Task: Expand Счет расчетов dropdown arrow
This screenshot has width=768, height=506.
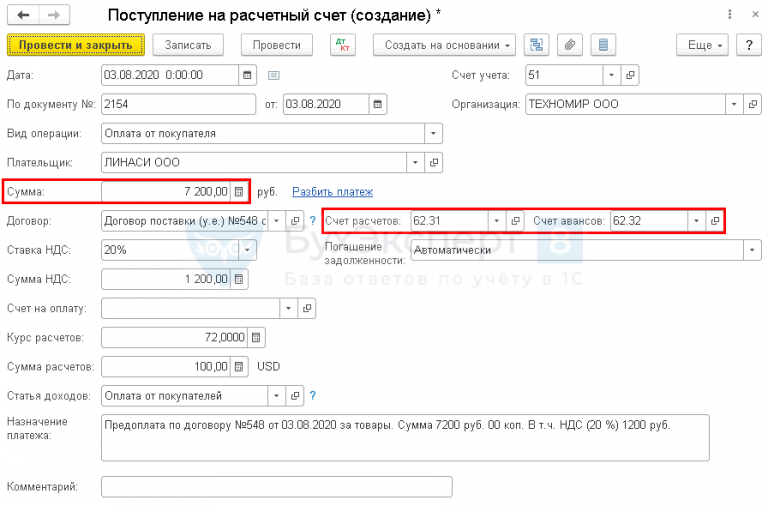Action: coord(497,221)
